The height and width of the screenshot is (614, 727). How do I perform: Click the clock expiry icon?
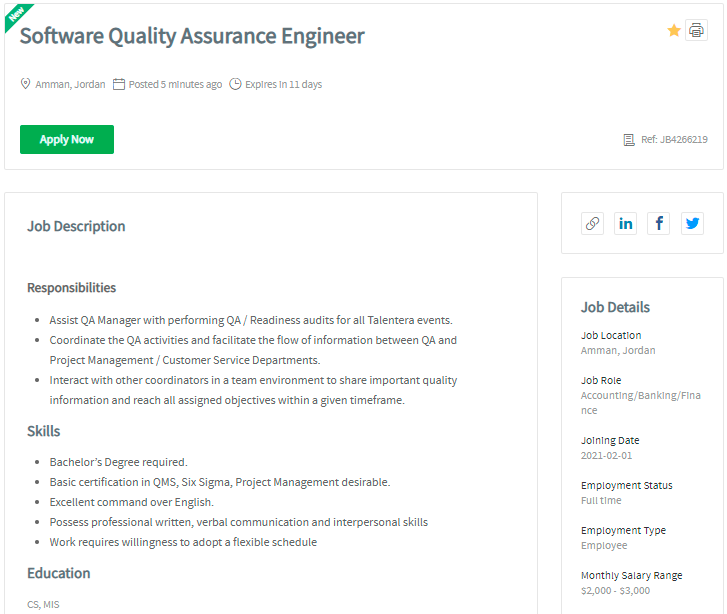(x=235, y=84)
